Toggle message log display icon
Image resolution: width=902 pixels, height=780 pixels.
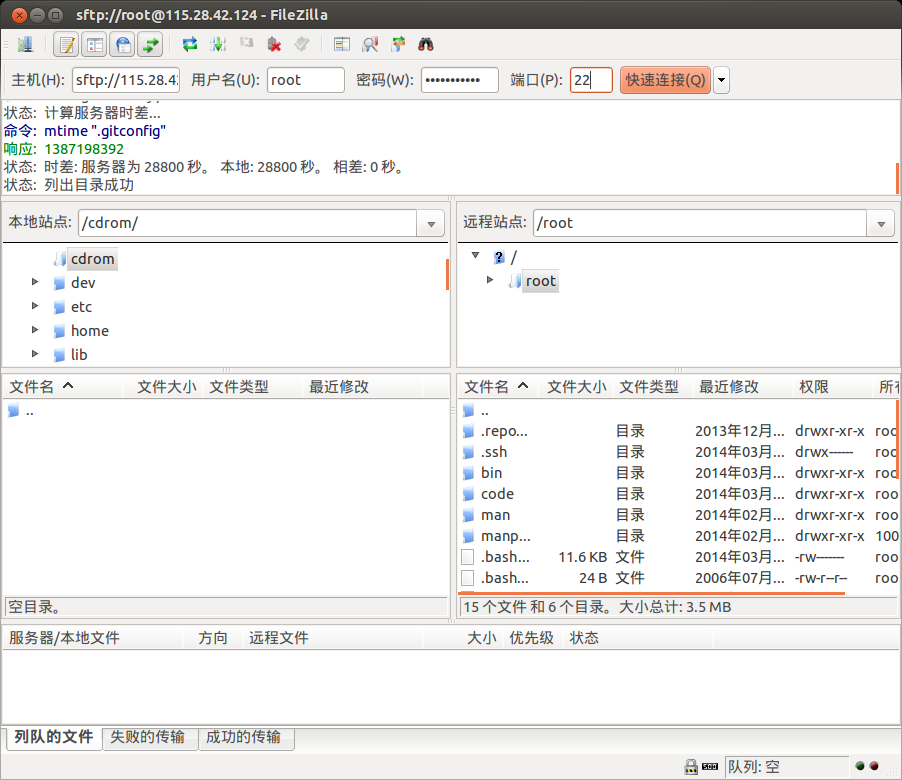click(x=66, y=44)
